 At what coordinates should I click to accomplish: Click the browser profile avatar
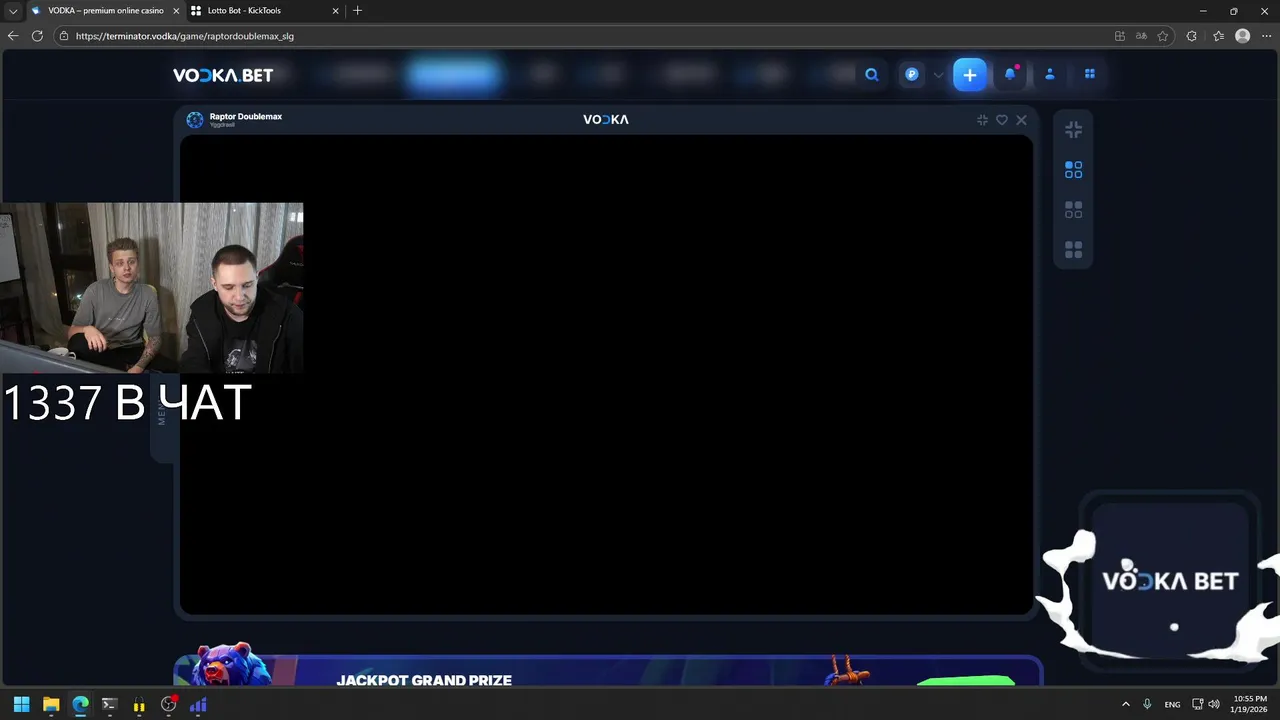click(x=1242, y=36)
